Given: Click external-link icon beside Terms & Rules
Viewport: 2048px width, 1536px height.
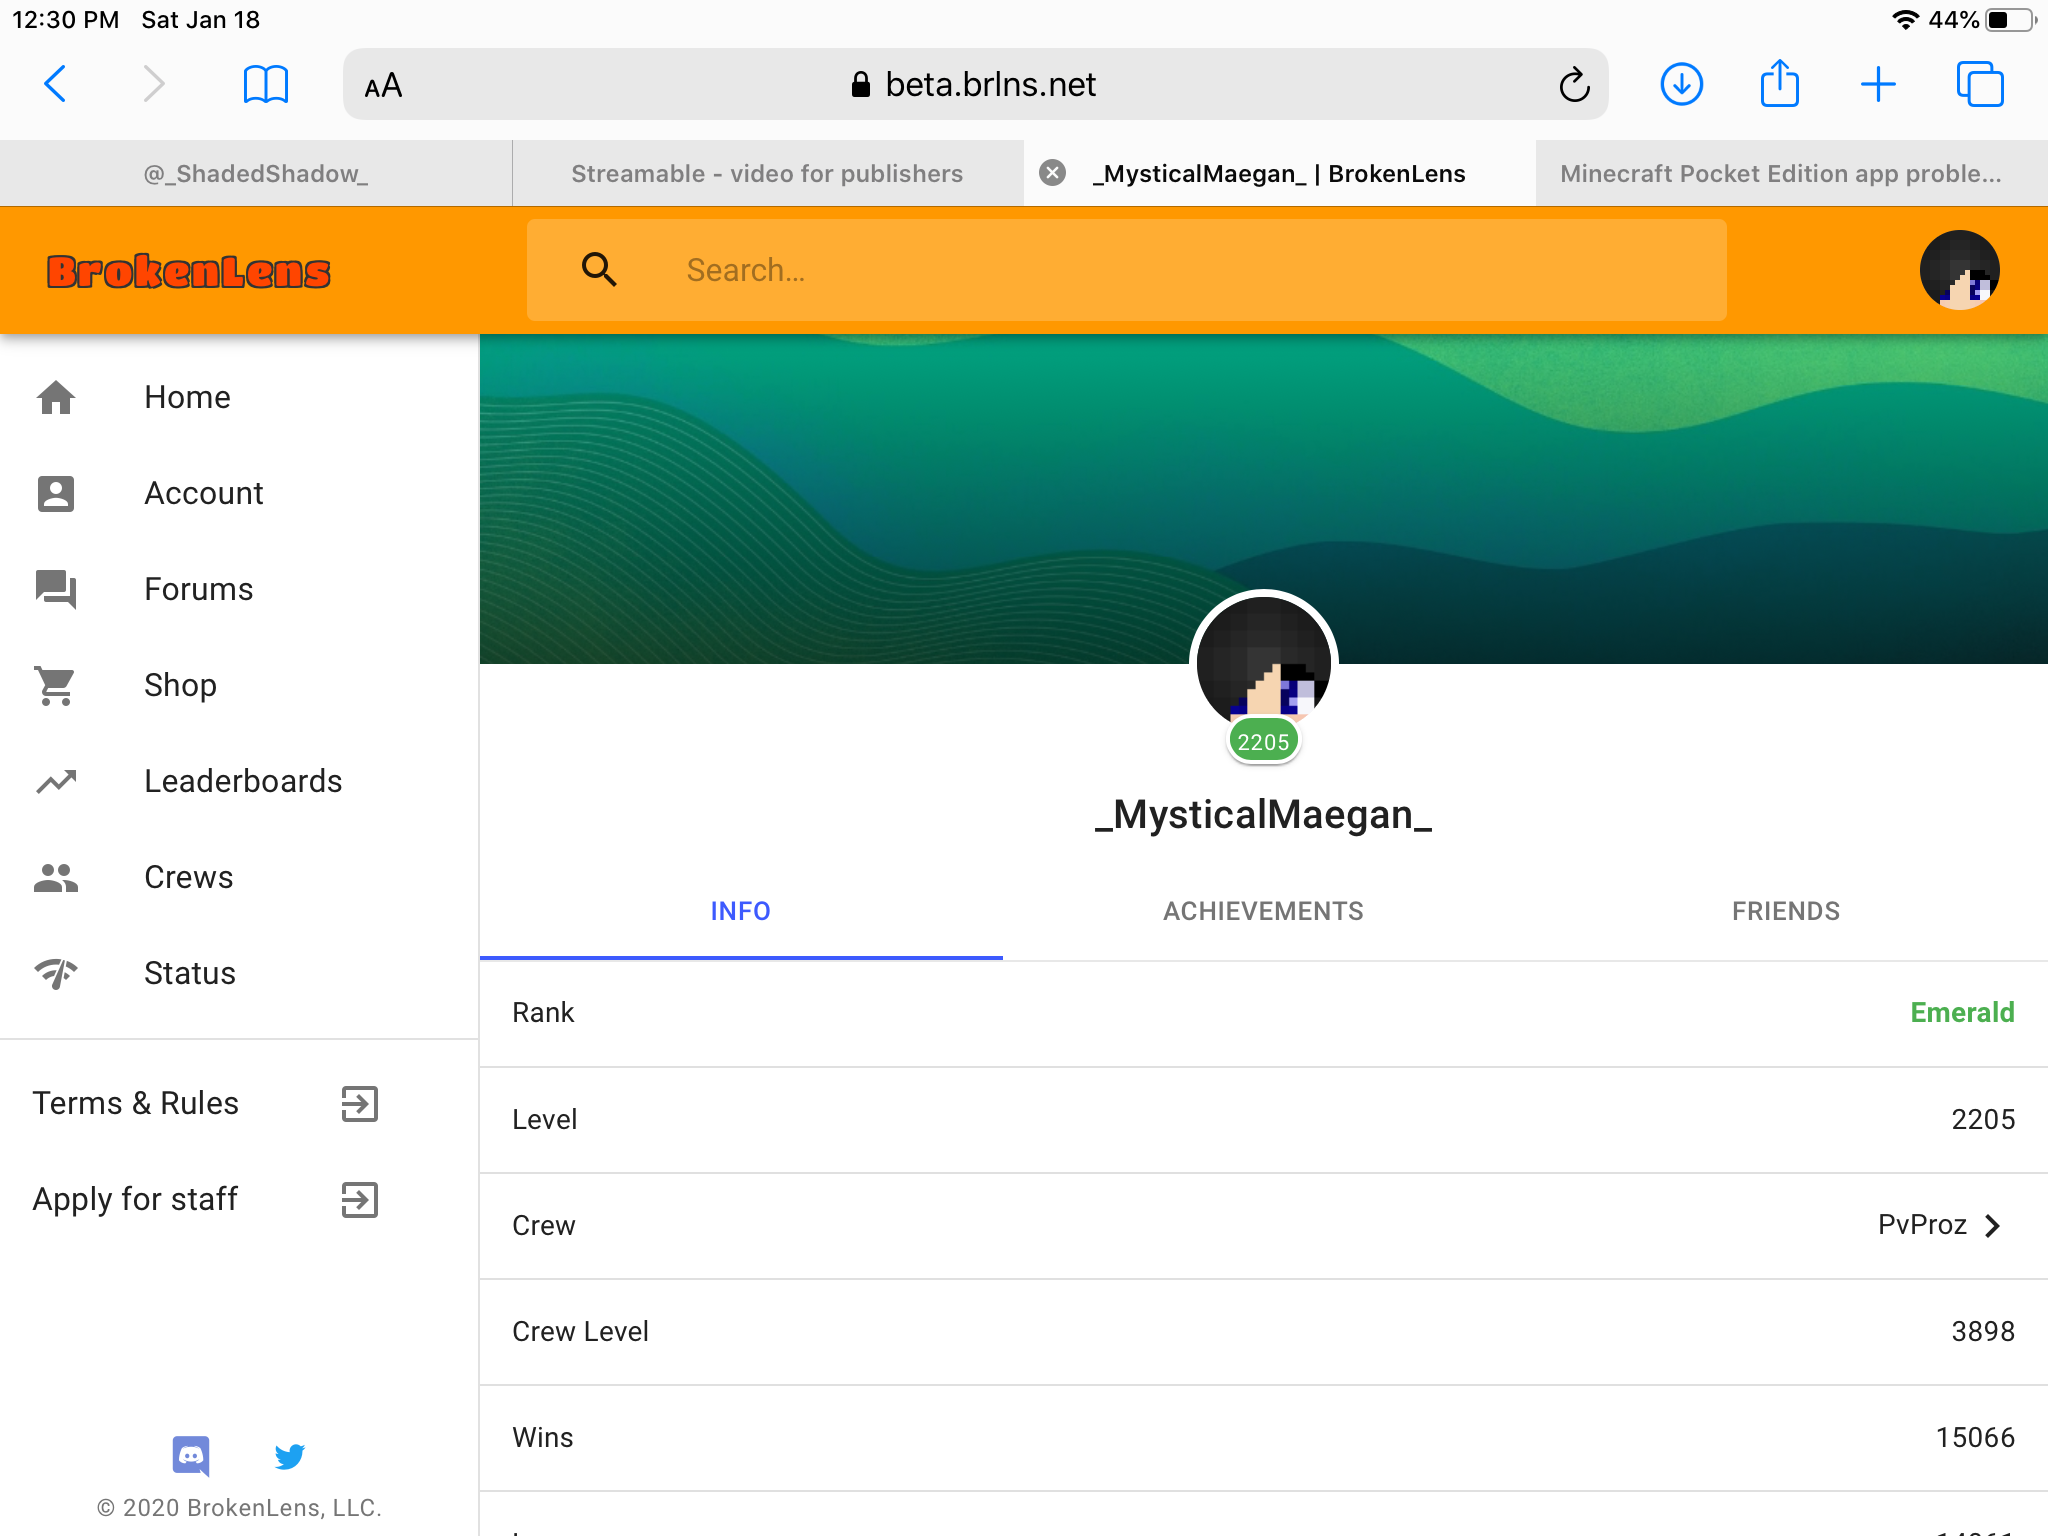Looking at the screenshot, I should pyautogui.click(x=359, y=1104).
